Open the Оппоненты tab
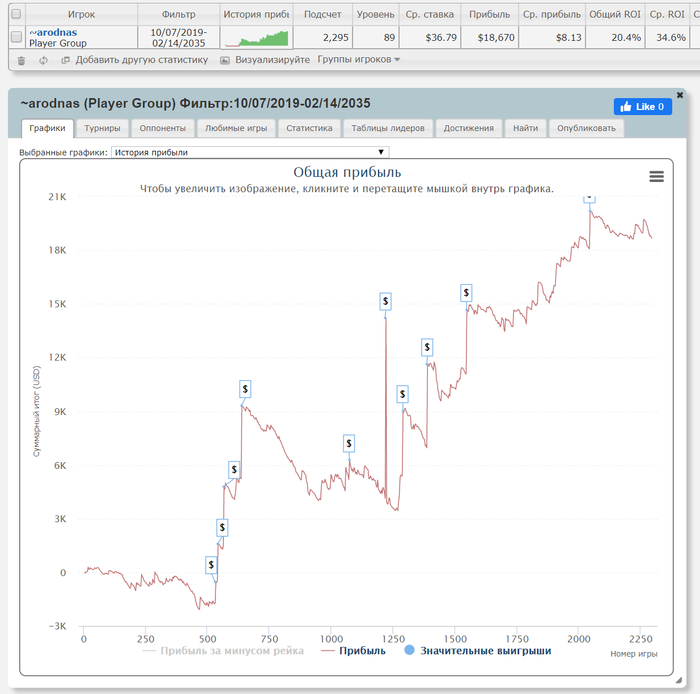This screenshot has height=694, width=700. click(x=162, y=128)
